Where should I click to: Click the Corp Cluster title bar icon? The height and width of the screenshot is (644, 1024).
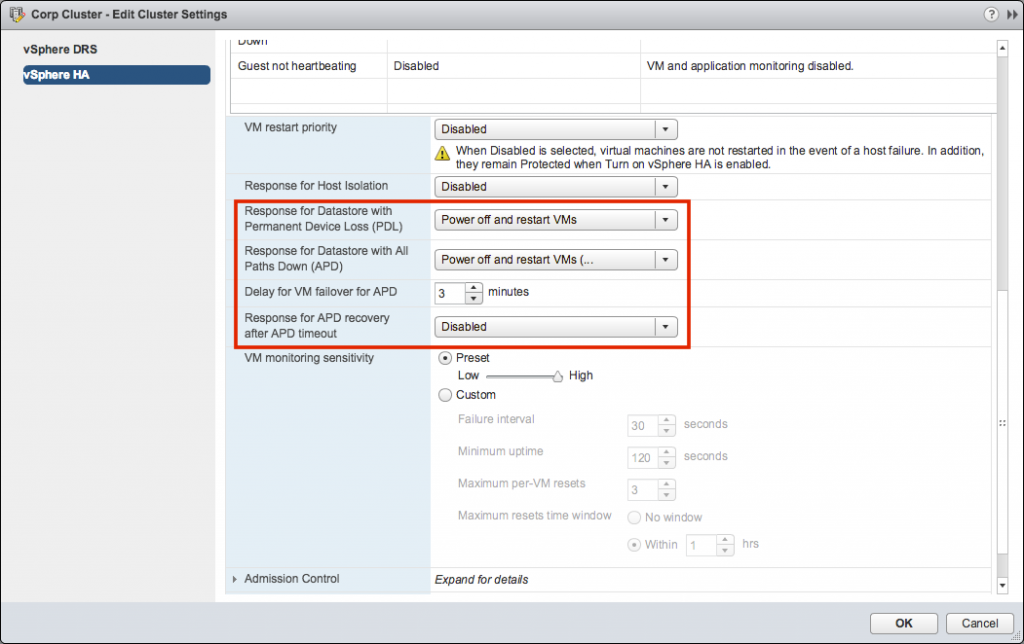(17, 14)
